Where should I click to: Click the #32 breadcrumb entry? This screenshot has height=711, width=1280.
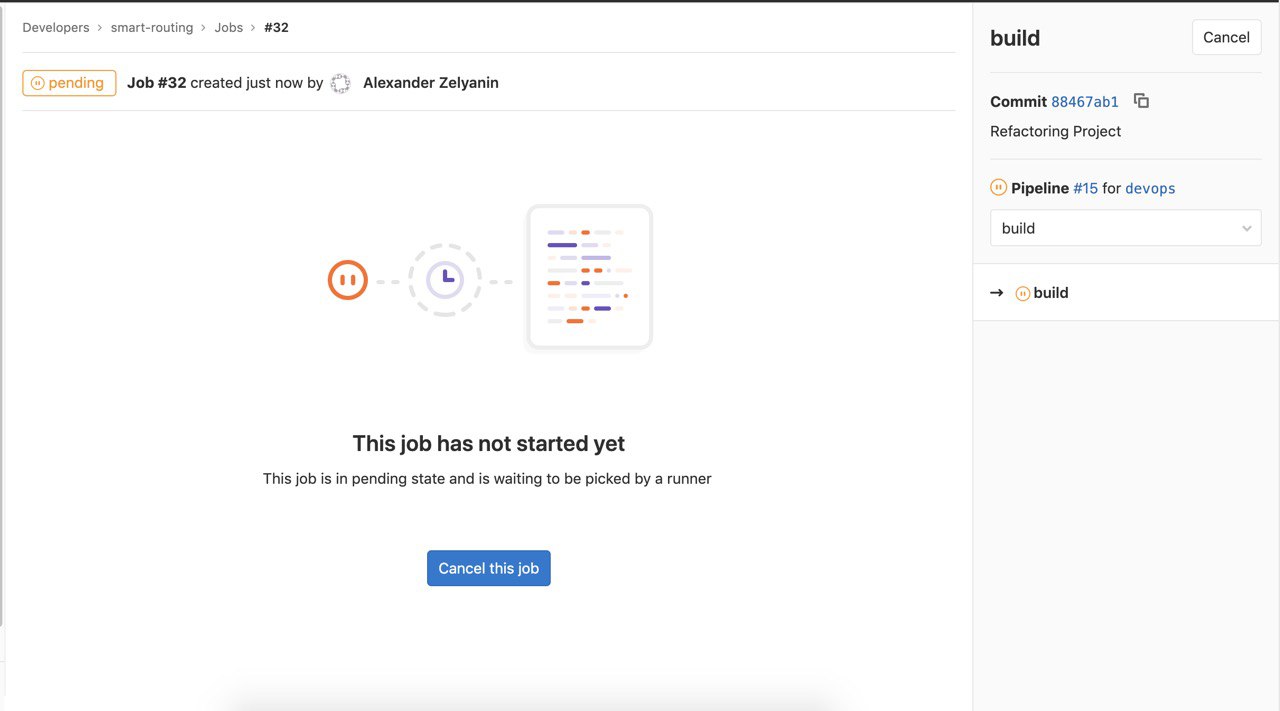coord(277,27)
